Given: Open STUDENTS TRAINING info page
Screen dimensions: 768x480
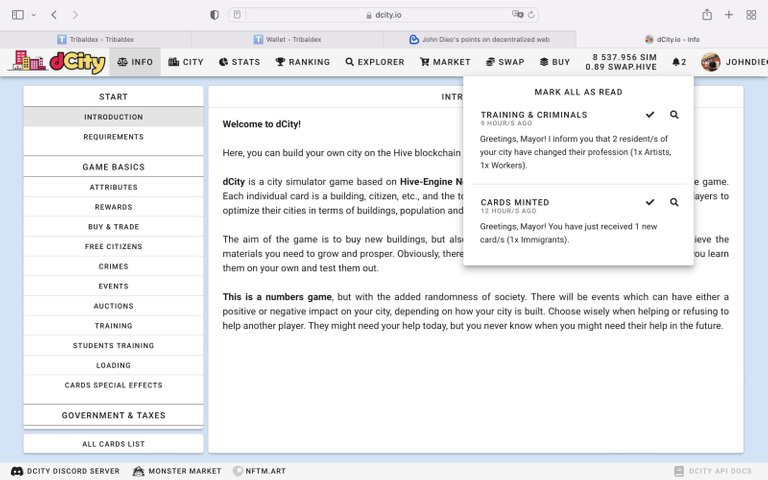Looking at the screenshot, I should click(x=114, y=345).
